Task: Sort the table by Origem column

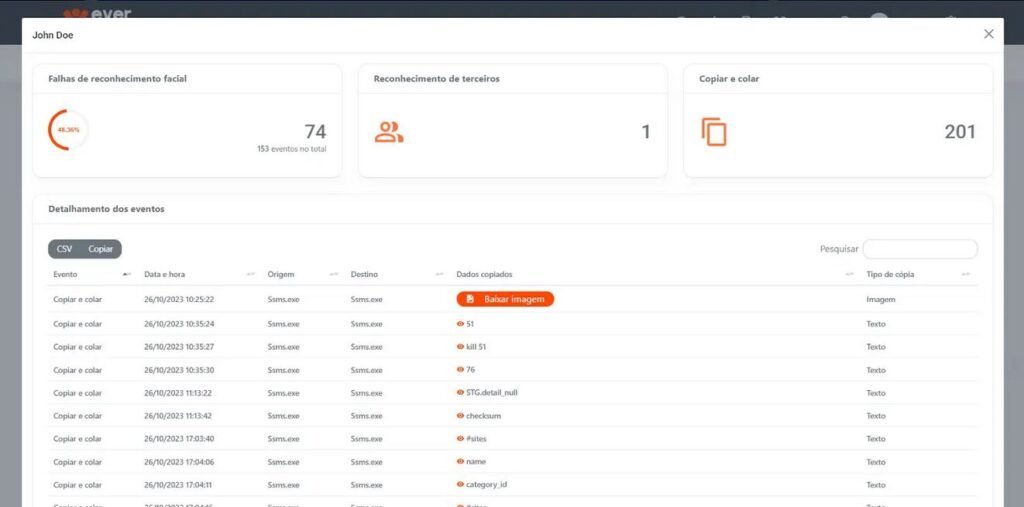Action: (x=300, y=274)
